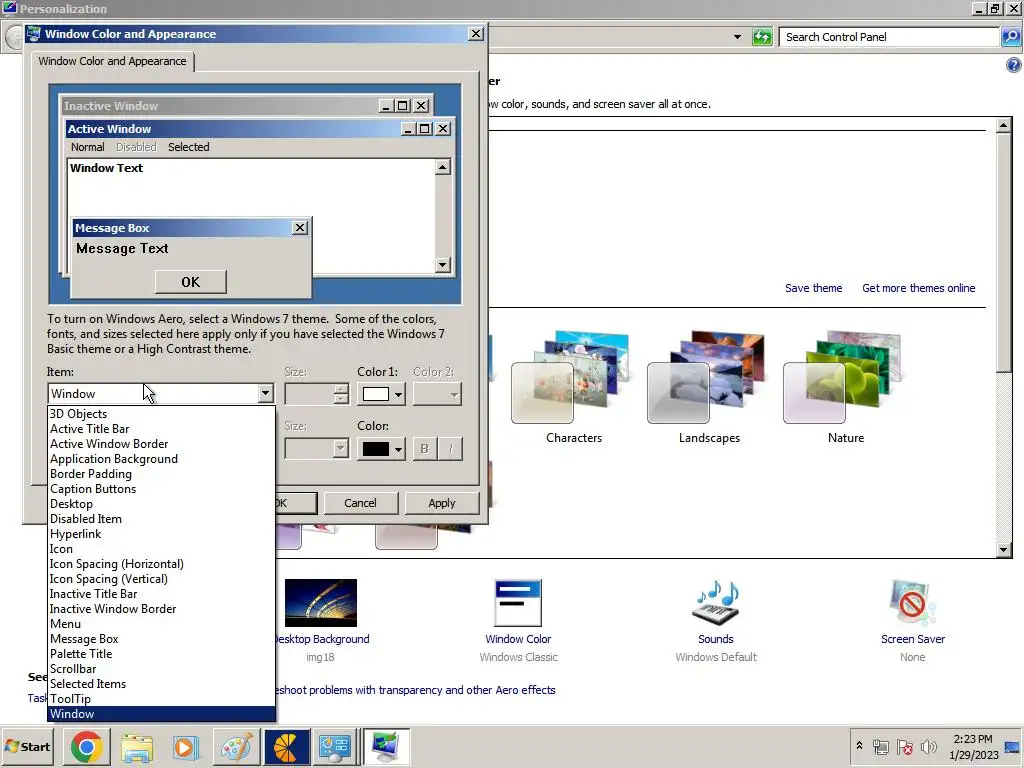Pick Hyperlink from the Item list
This screenshot has height=768, width=1024.
161,534
